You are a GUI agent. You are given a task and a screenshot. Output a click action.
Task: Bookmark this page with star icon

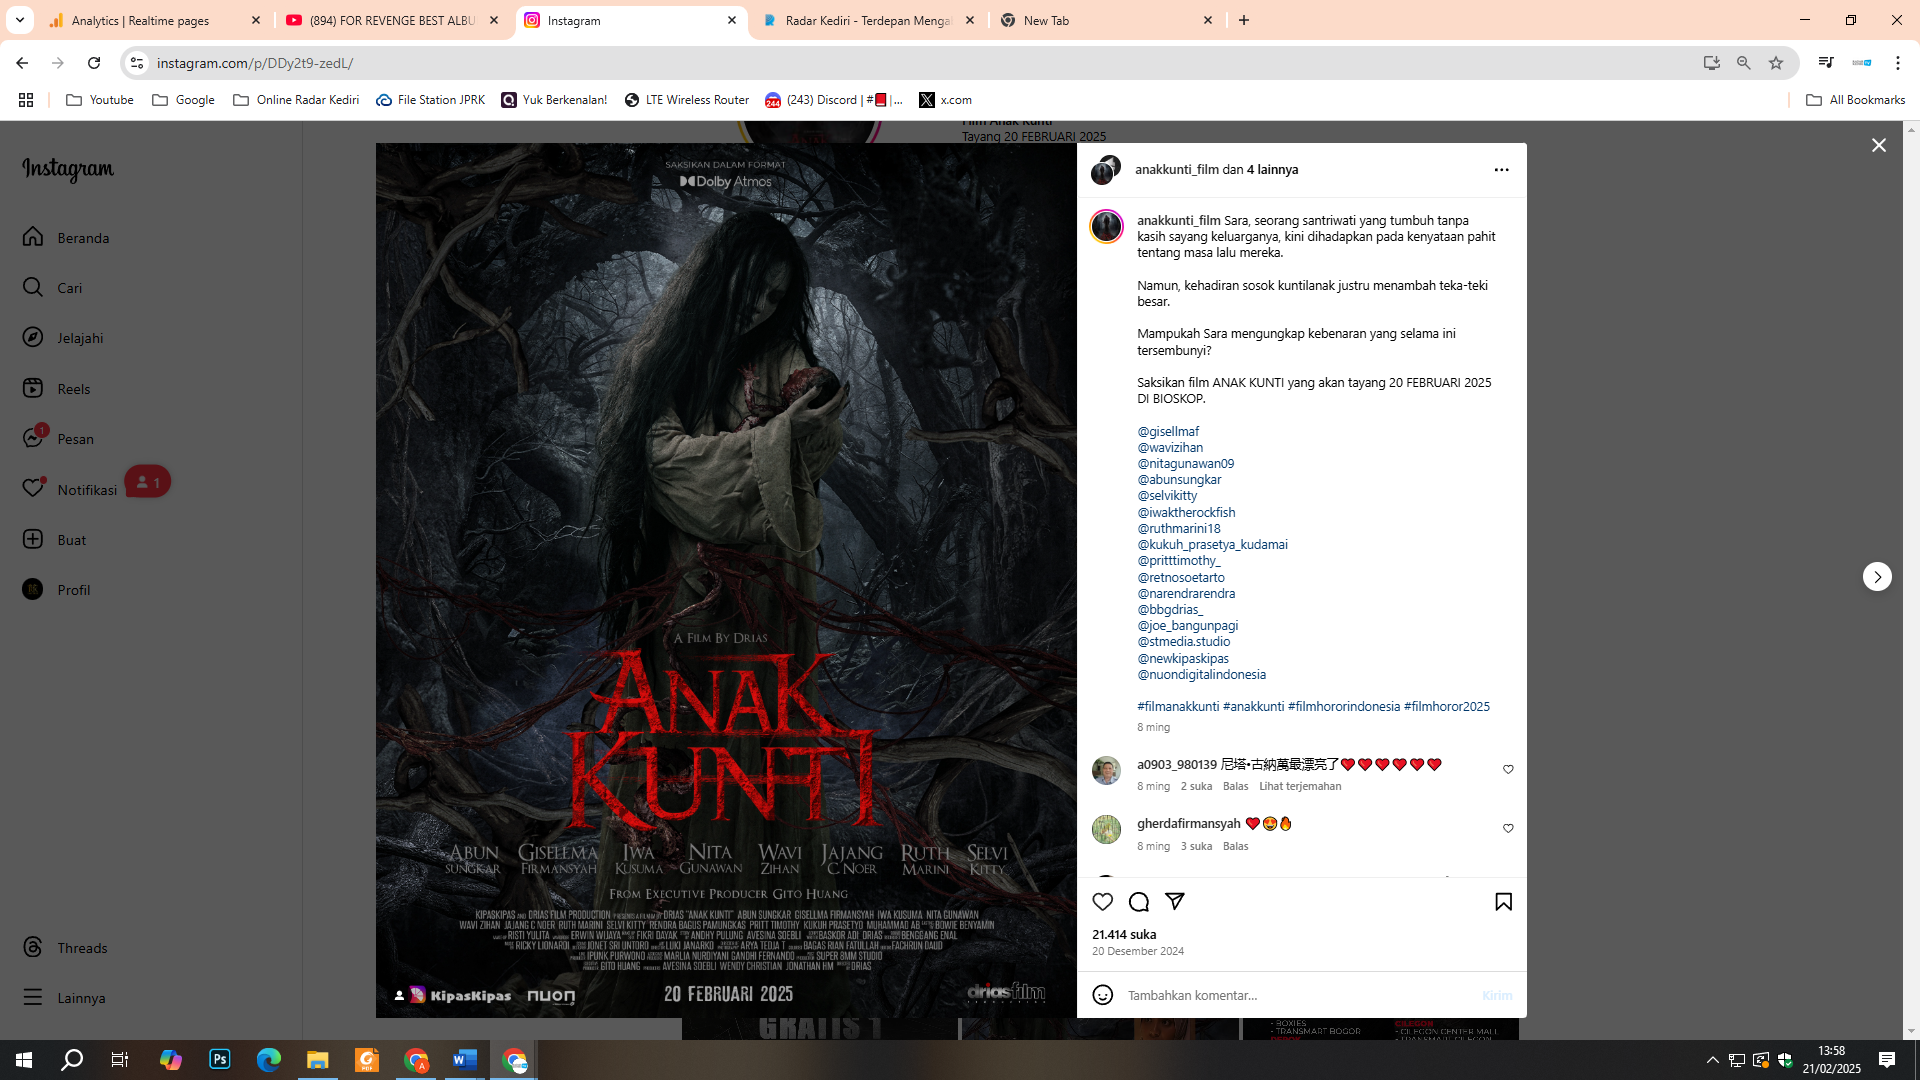[1776, 63]
